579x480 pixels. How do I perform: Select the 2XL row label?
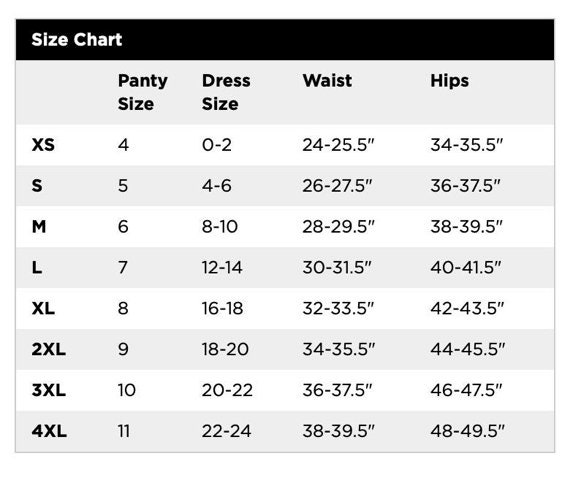tap(49, 349)
